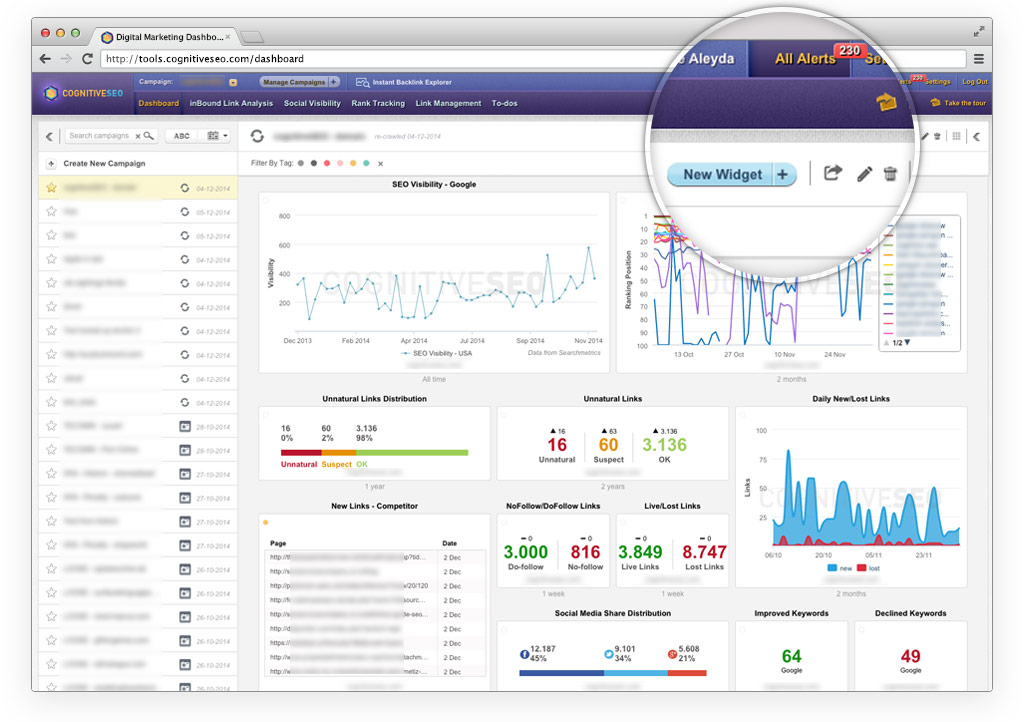Clear the tag filter with the x

(380, 164)
